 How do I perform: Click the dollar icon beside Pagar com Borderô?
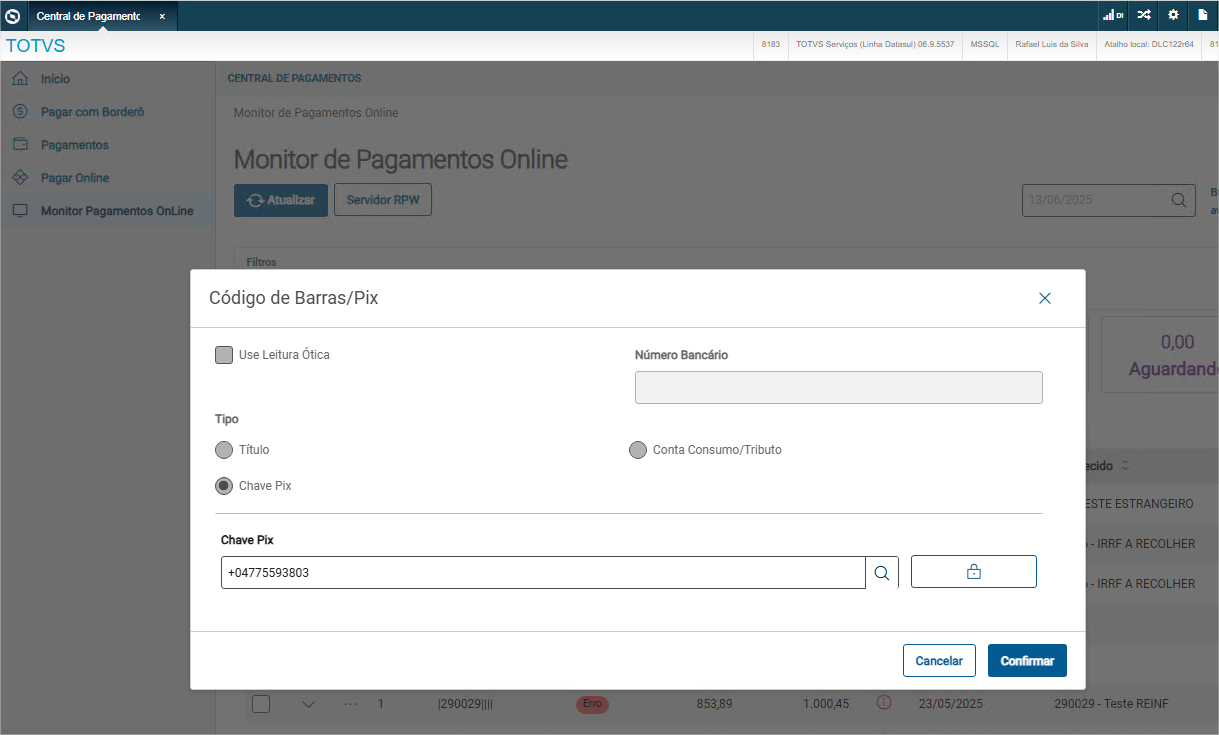(20, 111)
